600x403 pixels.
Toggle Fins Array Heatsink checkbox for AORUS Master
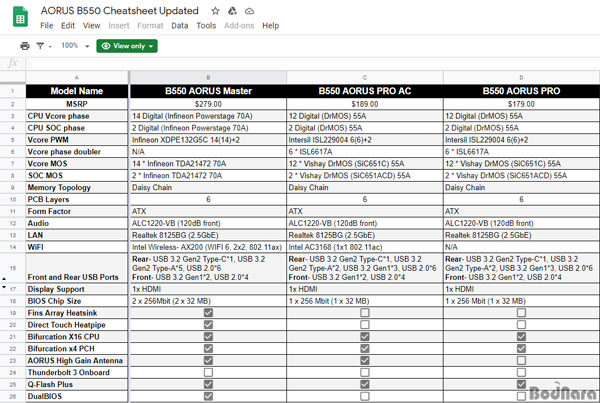pos(208,313)
